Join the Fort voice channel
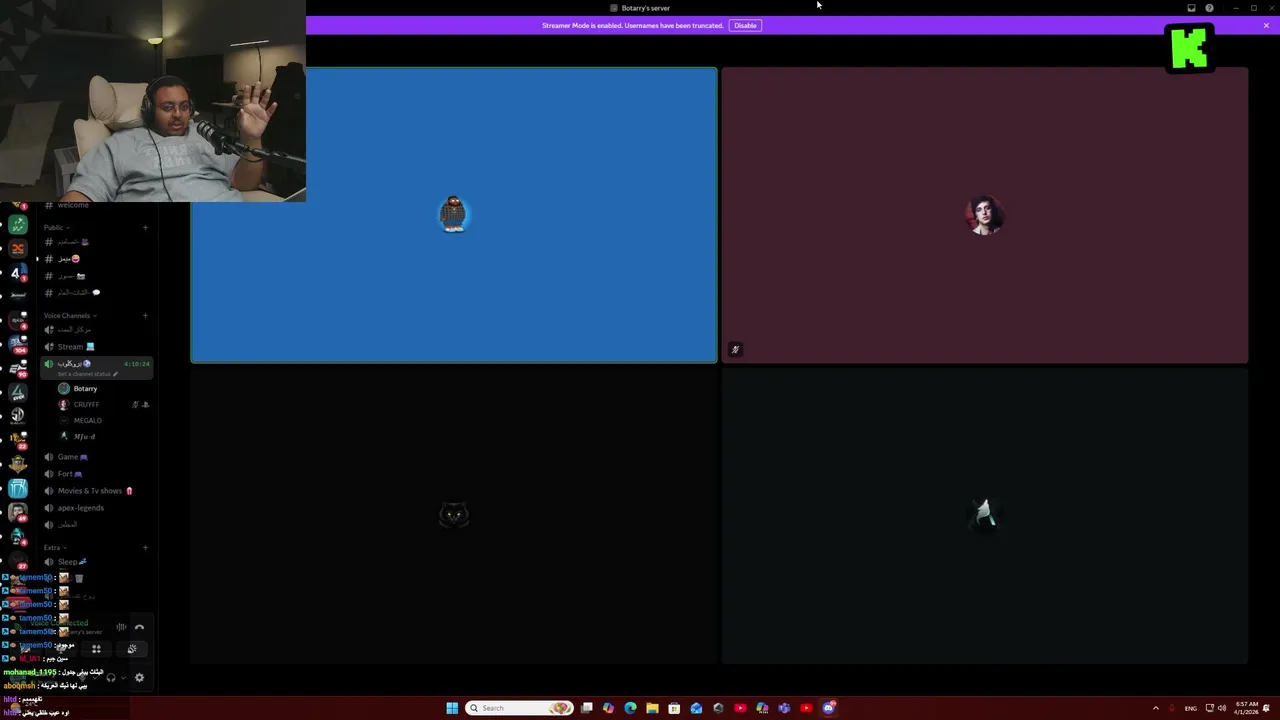The width and height of the screenshot is (1280, 720). [x=96, y=474]
